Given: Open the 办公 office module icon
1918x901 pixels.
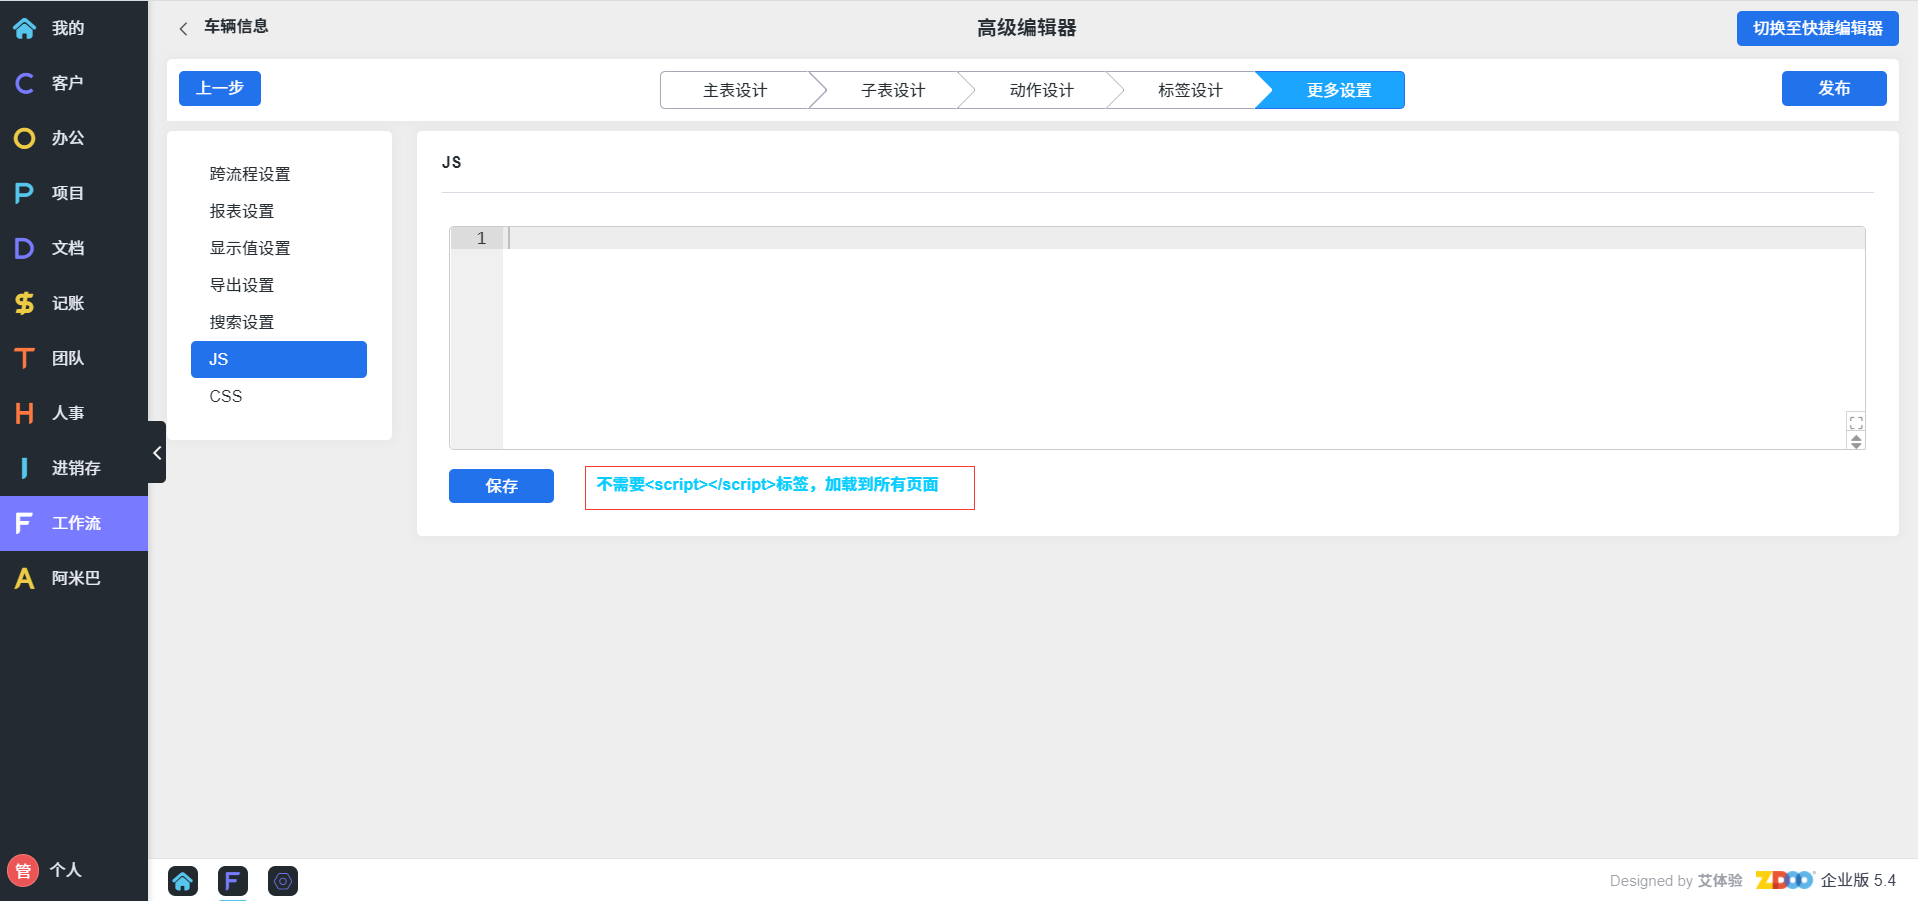Looking at the screenshot, I should pyautogui.click(x=25, y=138).
